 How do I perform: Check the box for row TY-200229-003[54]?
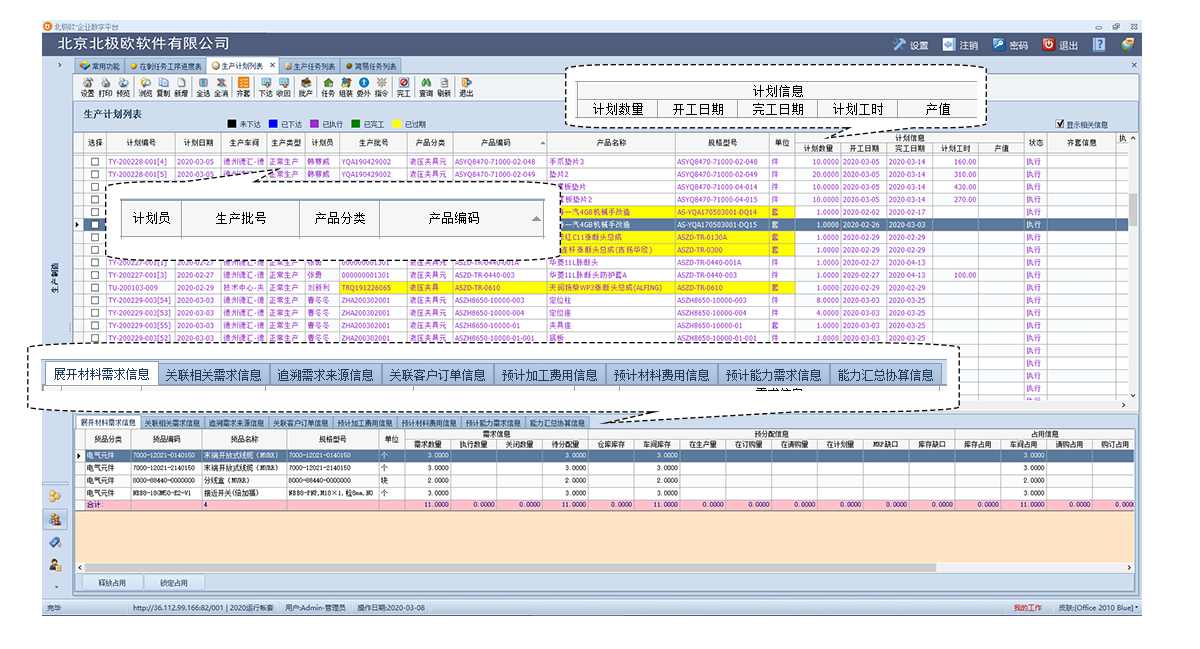95,300
